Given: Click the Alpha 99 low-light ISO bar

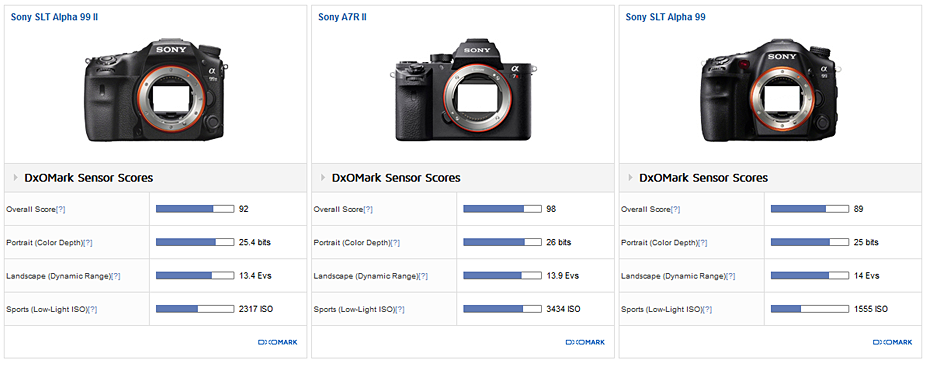Looking at the screenshot, I should click(809, 309).
